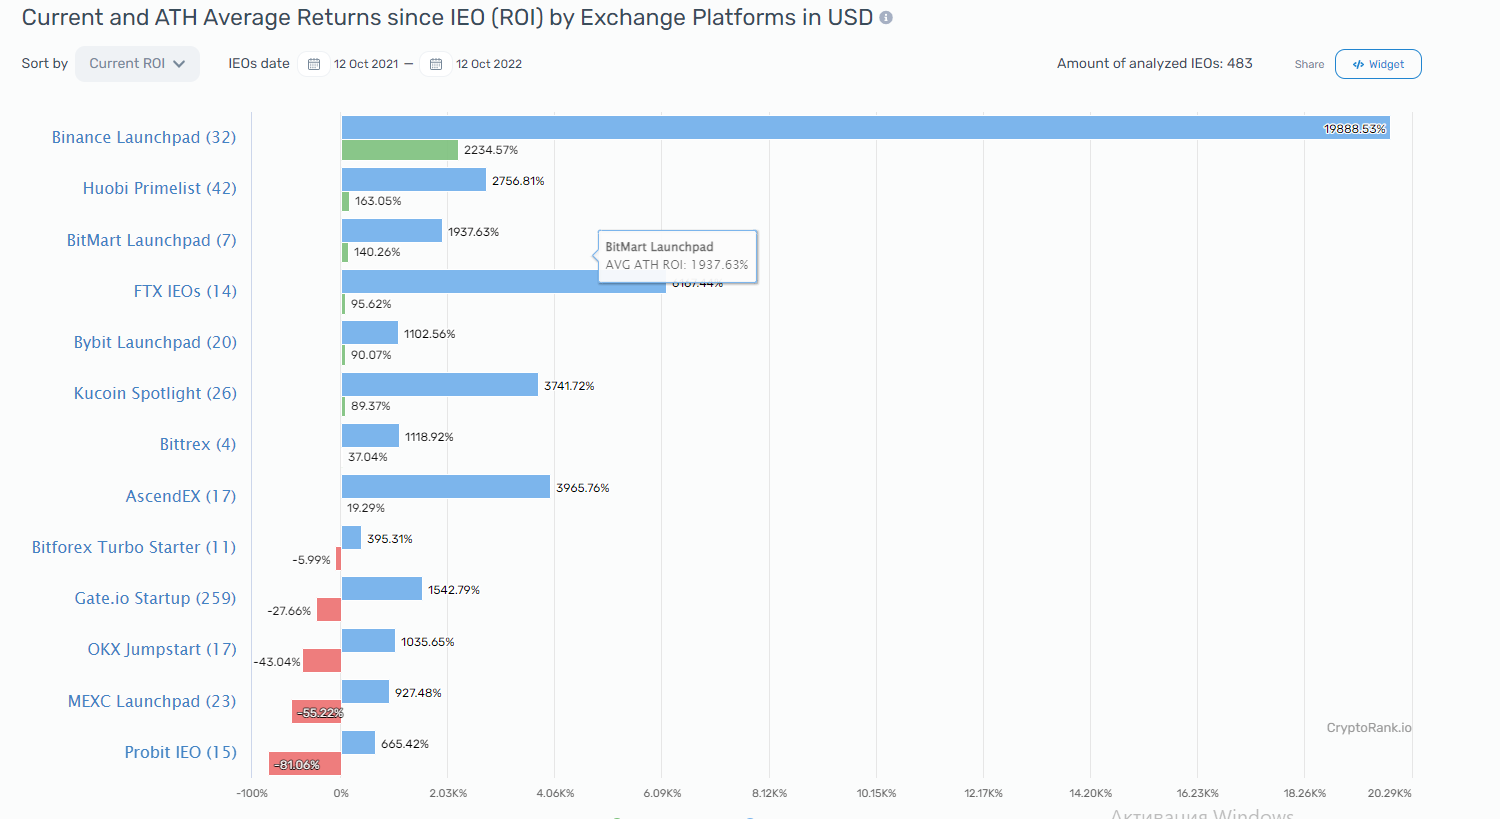Click the -100% axis label
This screenshot has width=1500, height=819.
(252, 793)
